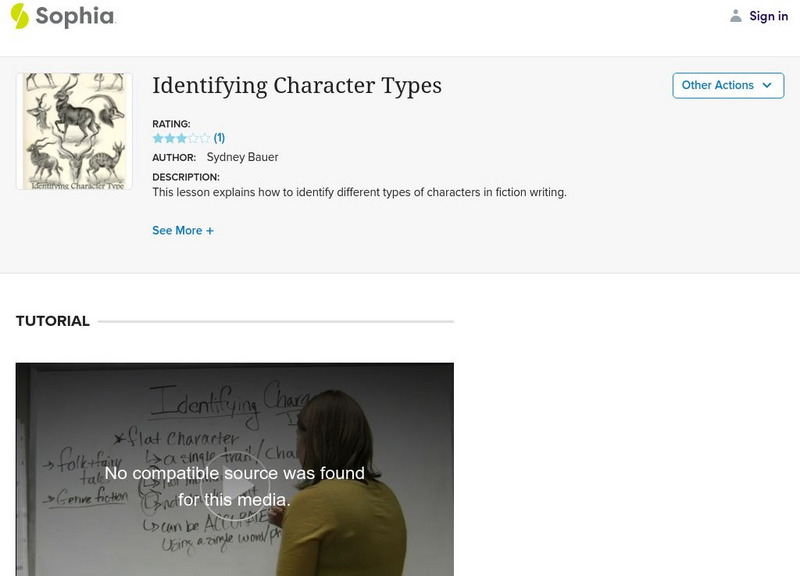Expand the Other Actions dropdown
This screenshot has width=800, height=576.
pyautogui.click(x=728, y=85)
